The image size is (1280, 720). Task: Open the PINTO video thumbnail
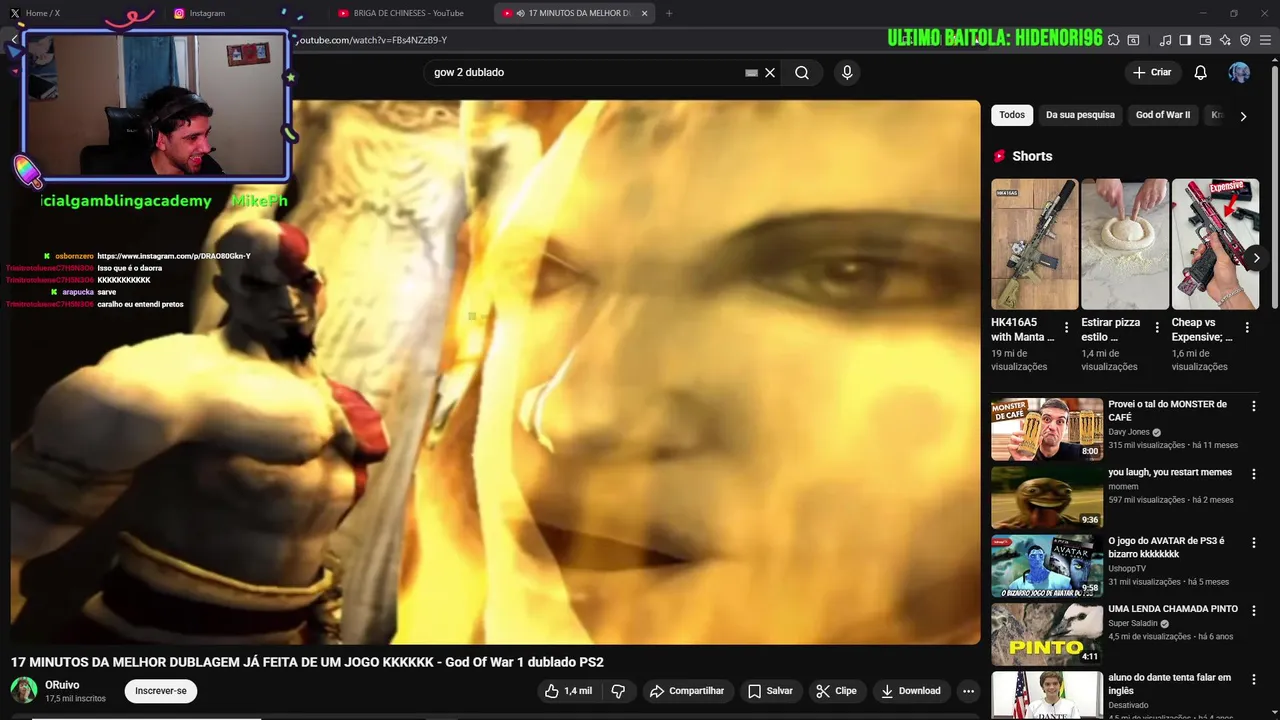point(1047,634)
